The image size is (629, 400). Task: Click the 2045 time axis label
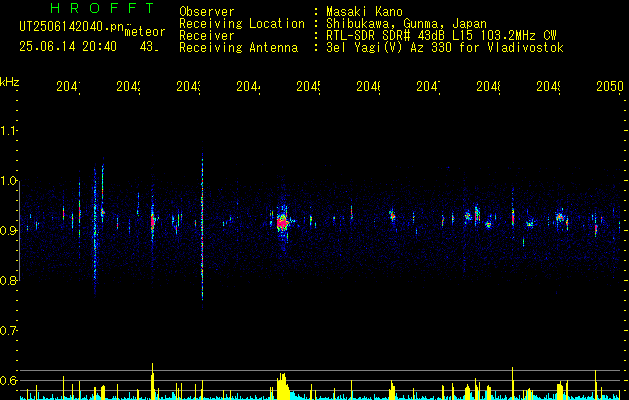tap(308, 86)
